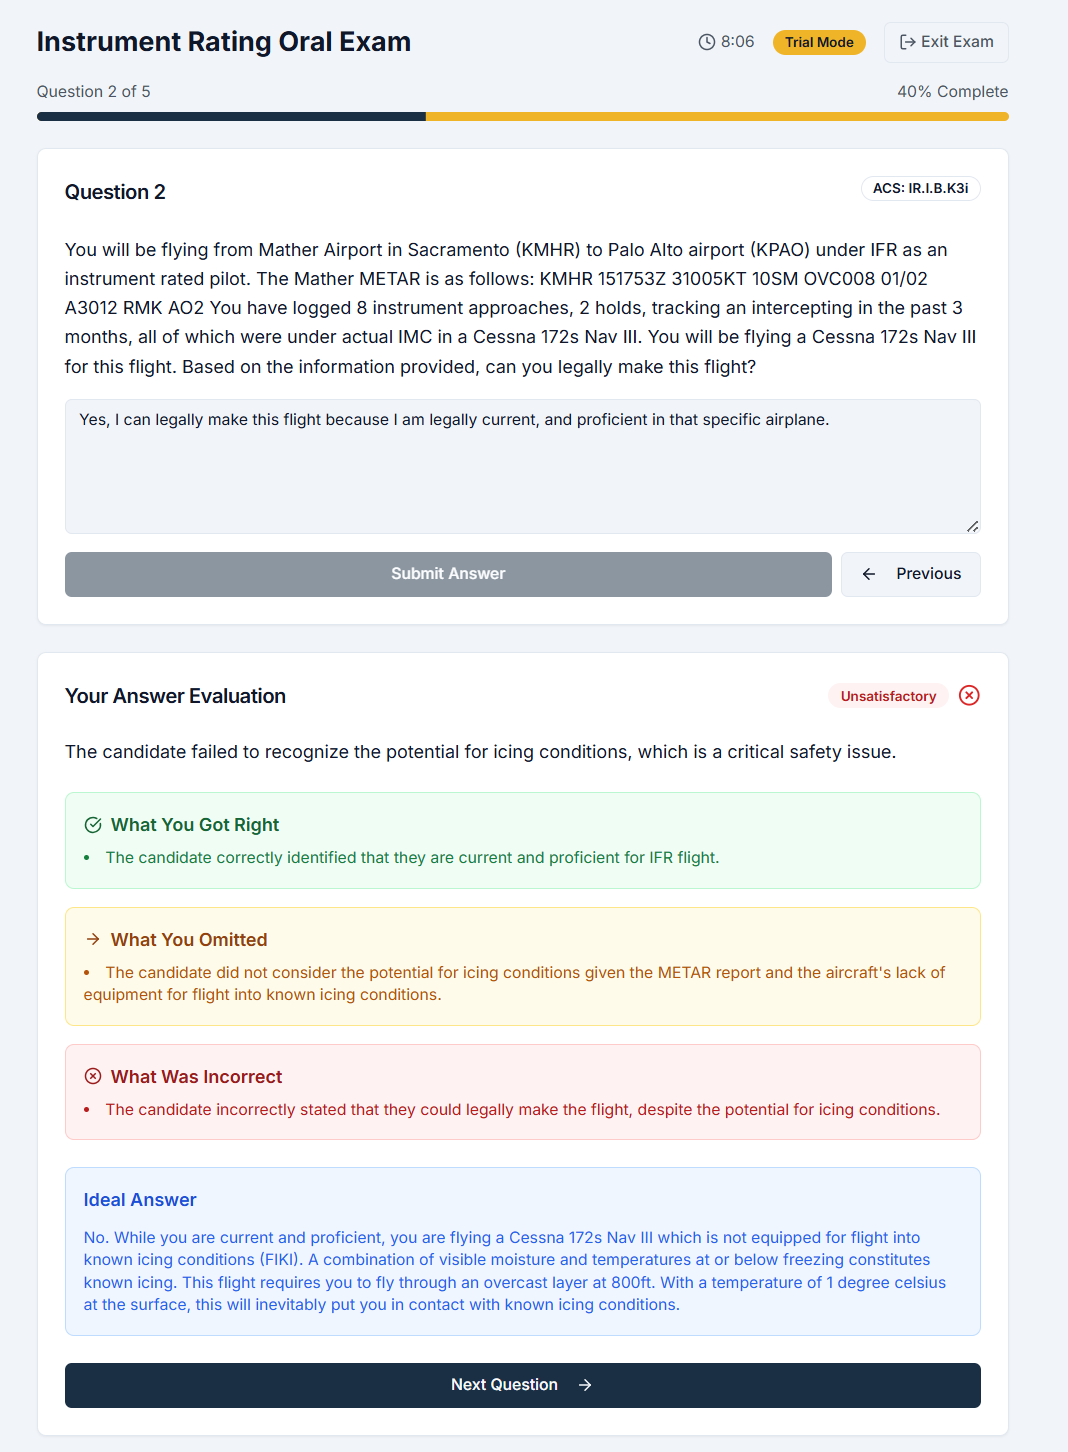
Task: Click the Question 2 of 5 label
Action: point(94,92)
